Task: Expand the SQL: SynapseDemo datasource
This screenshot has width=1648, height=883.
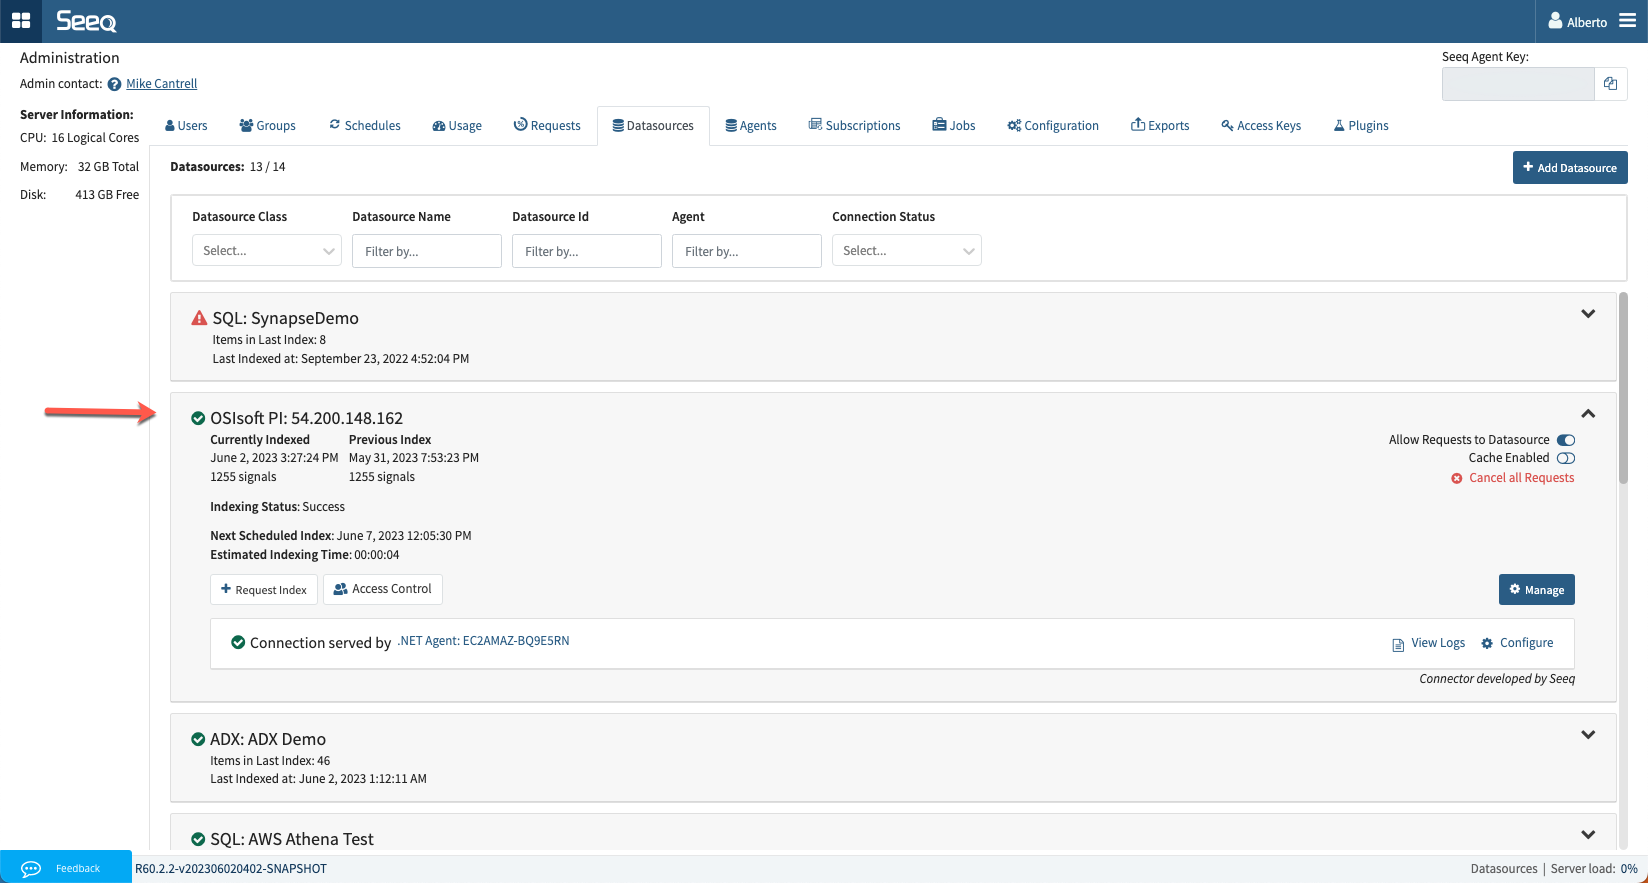Action: tap(1587, 314)
